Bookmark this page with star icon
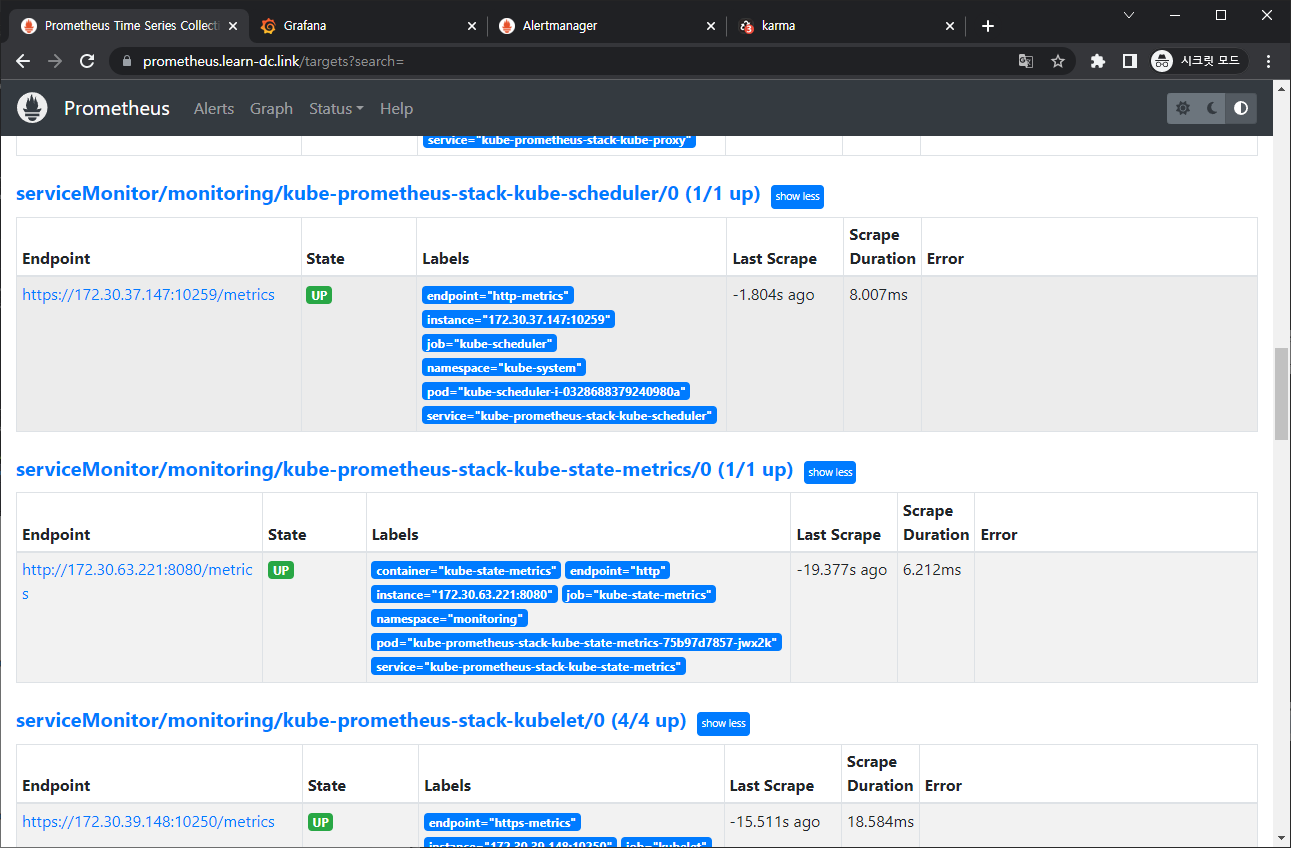Viewport: 1291px width, 848px height. (1057, 61)
